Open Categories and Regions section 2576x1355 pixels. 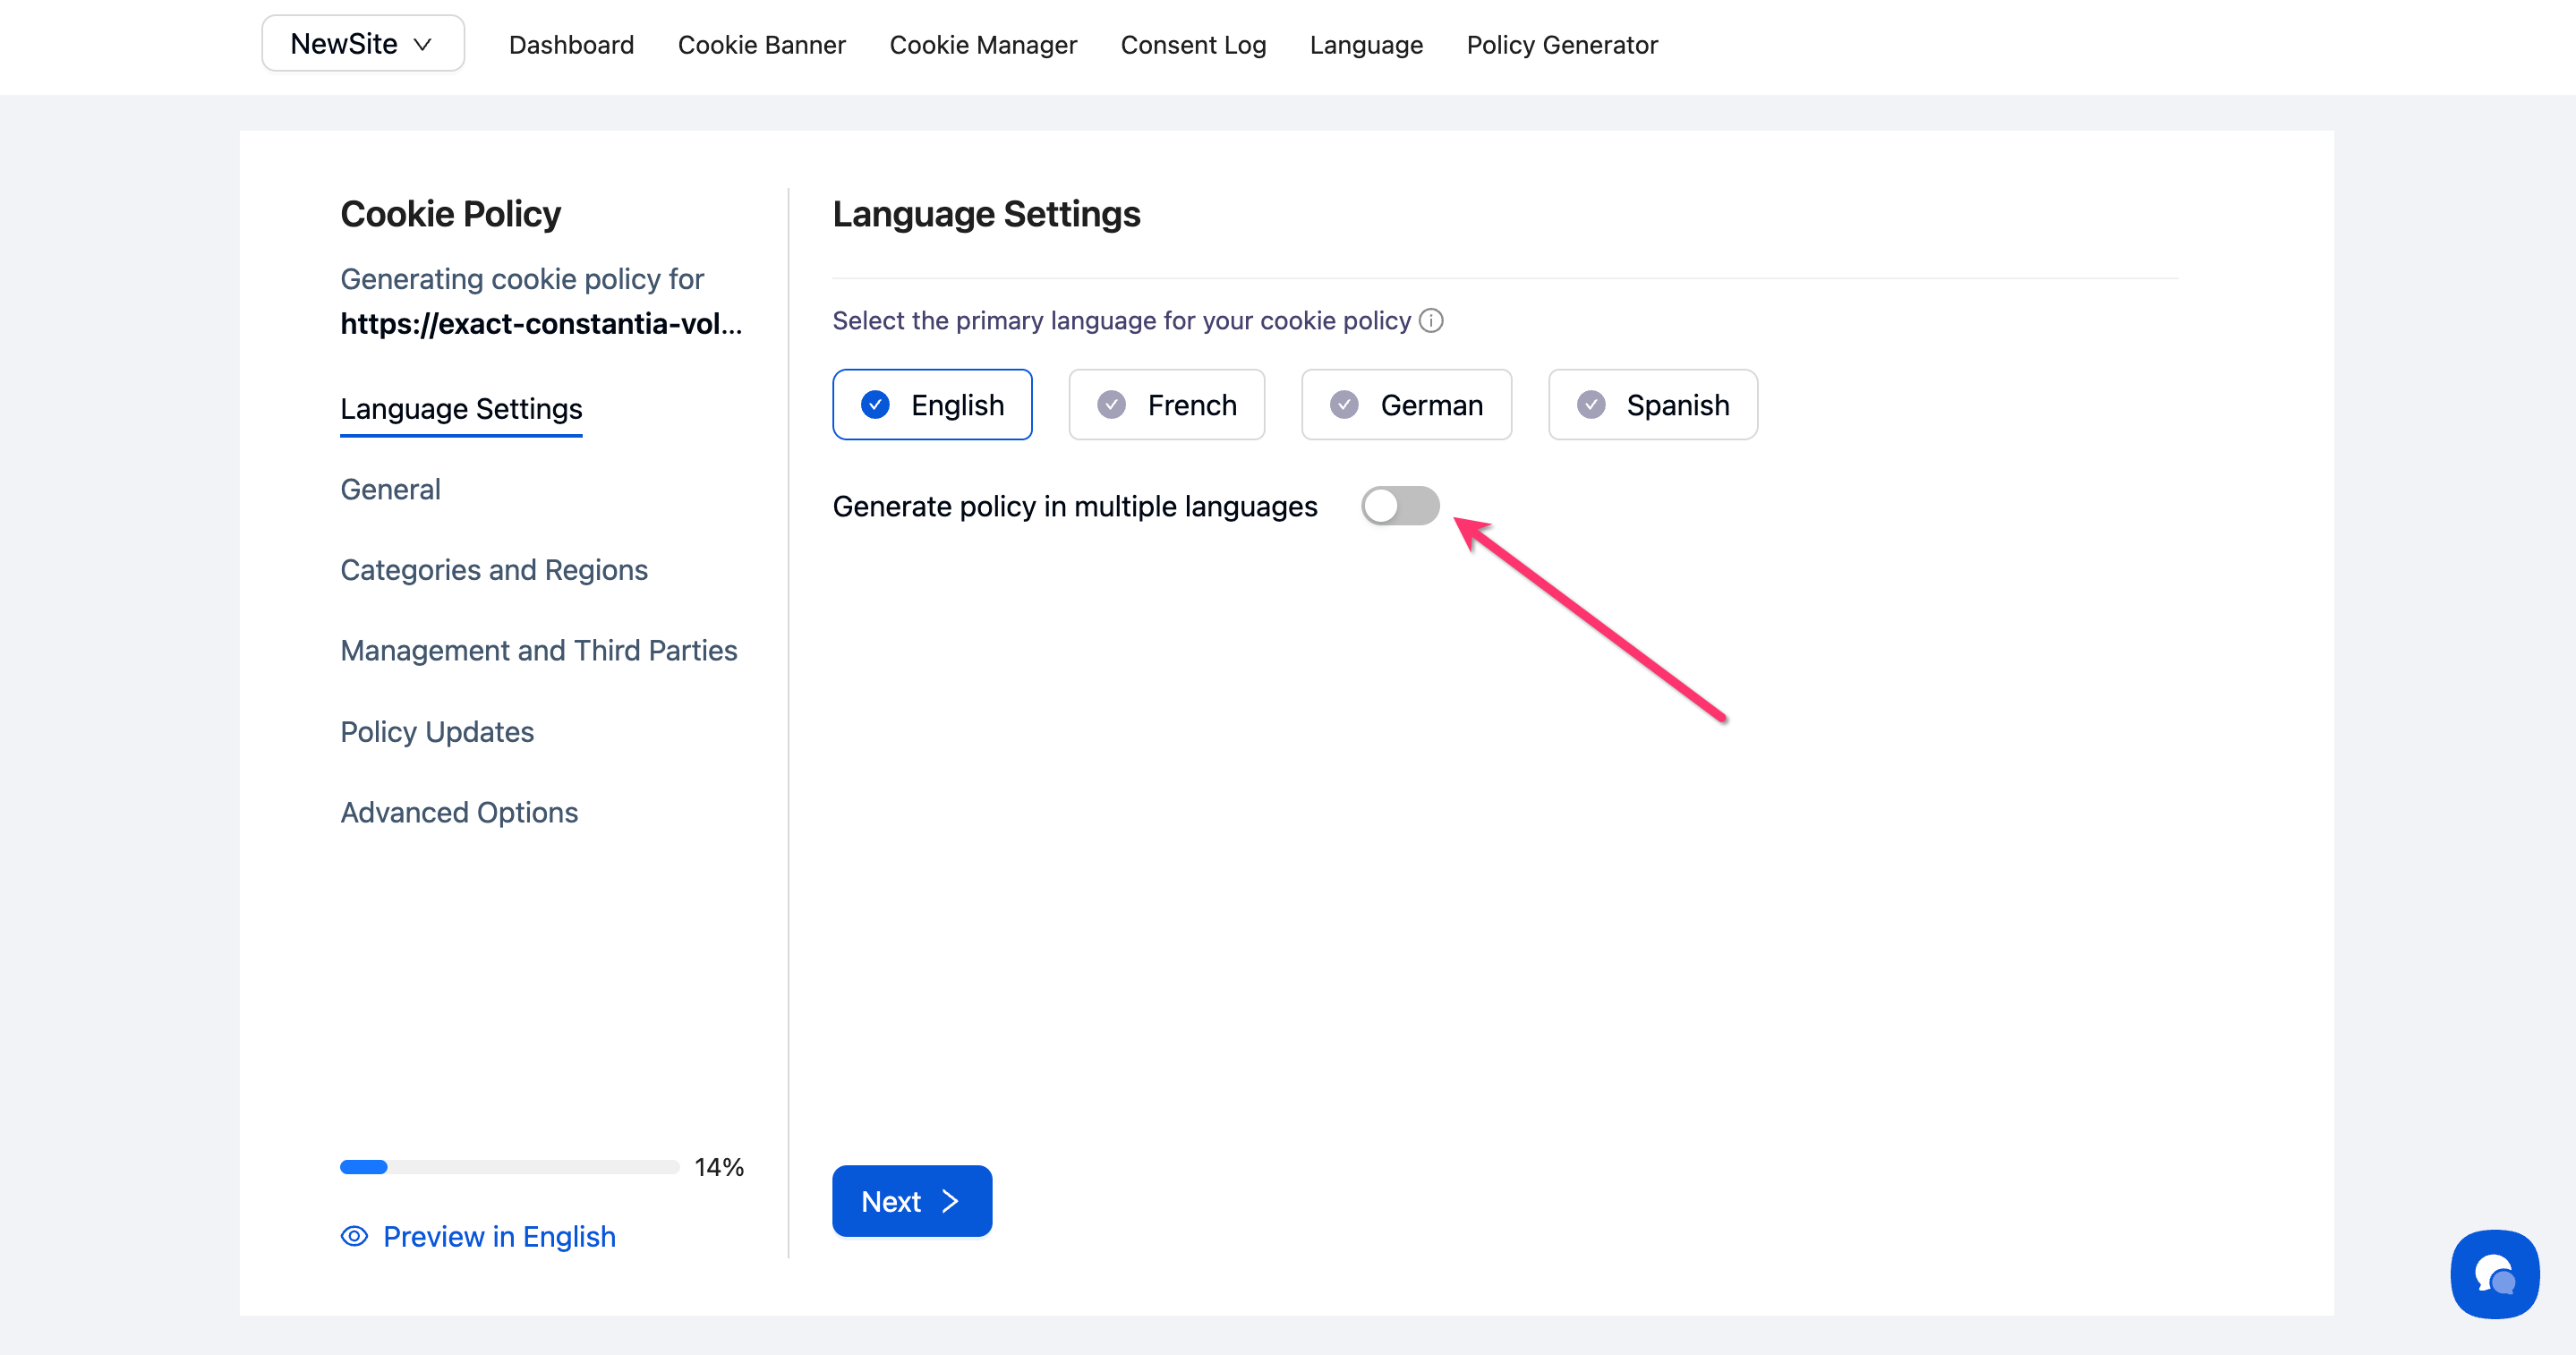tap(494, 570)
